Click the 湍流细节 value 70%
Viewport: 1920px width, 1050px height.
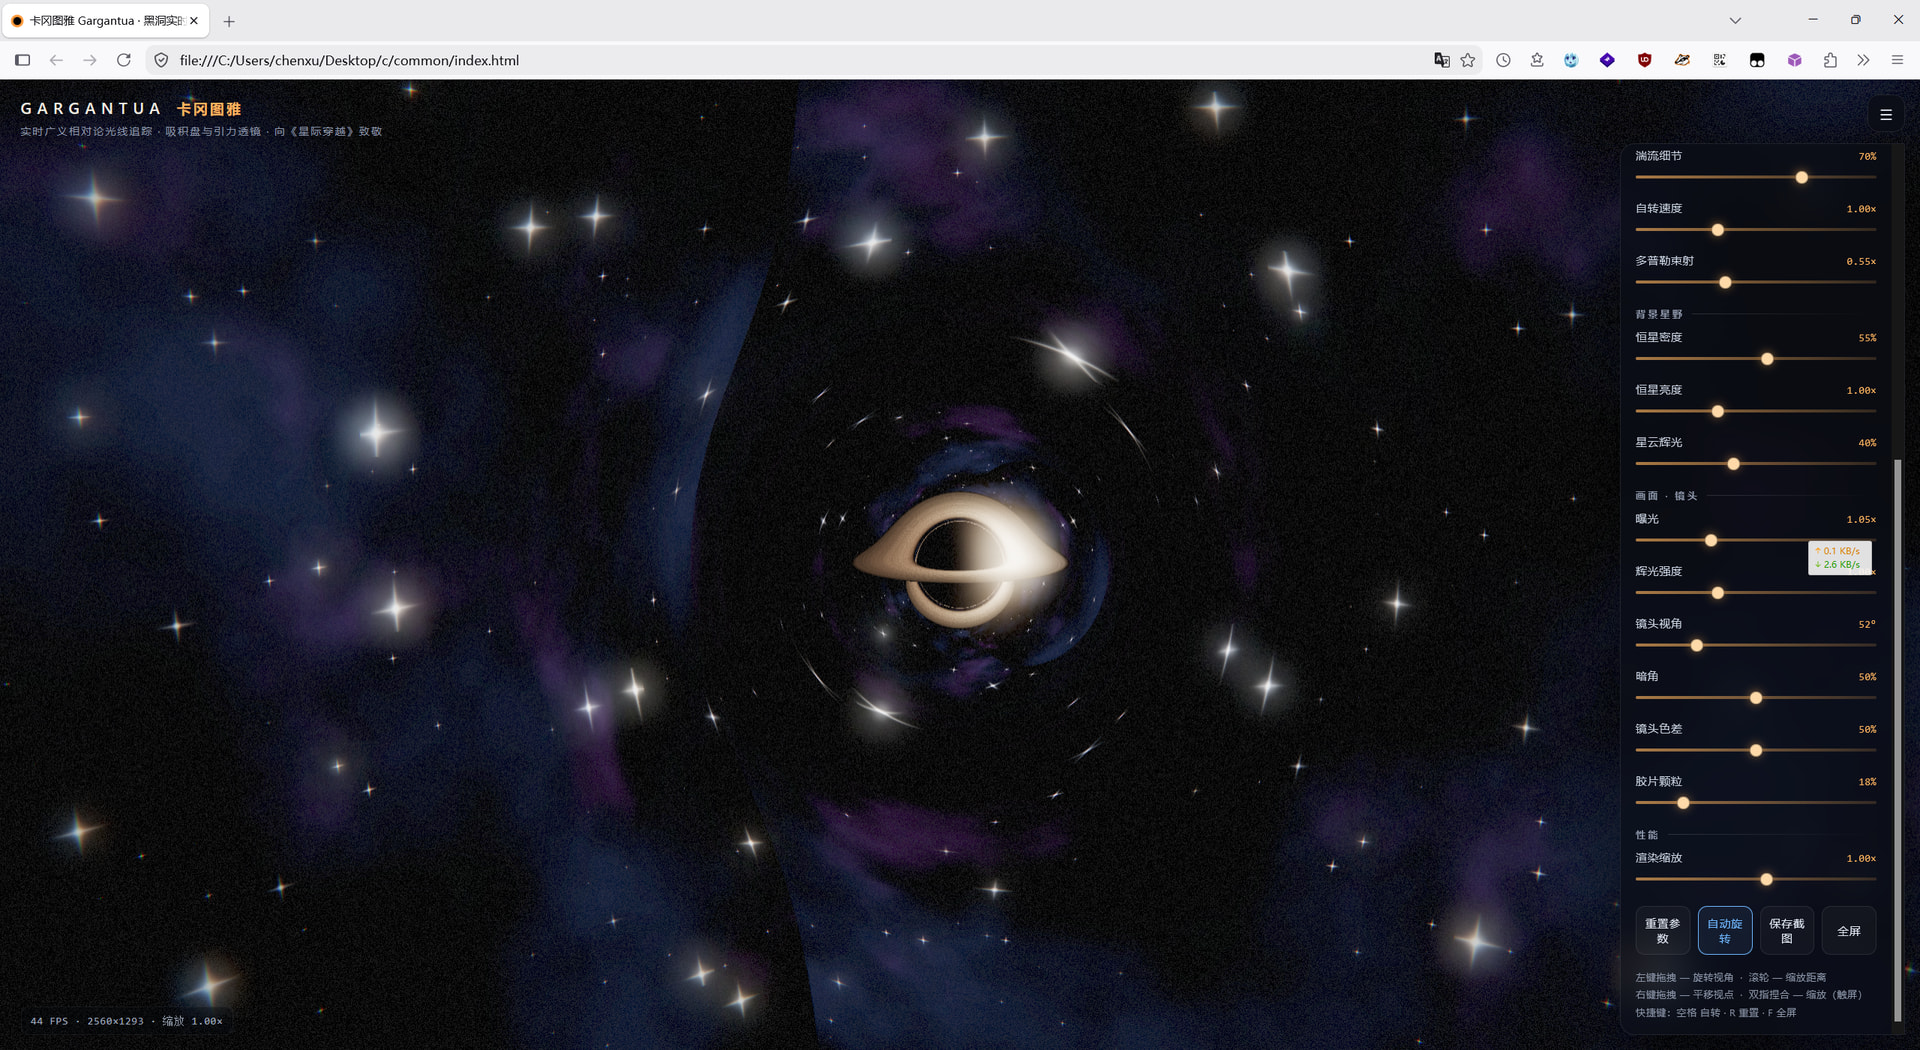(1867, 157)
